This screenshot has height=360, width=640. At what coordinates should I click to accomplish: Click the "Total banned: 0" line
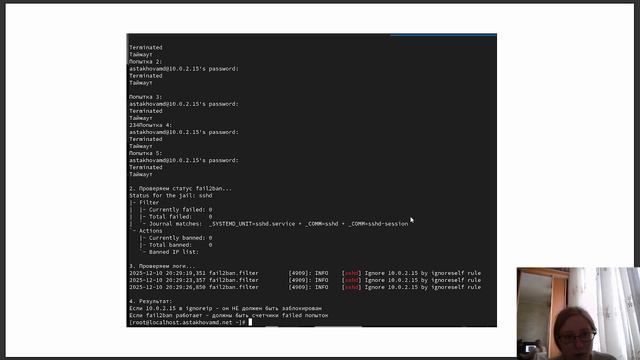tap(176, 245)
